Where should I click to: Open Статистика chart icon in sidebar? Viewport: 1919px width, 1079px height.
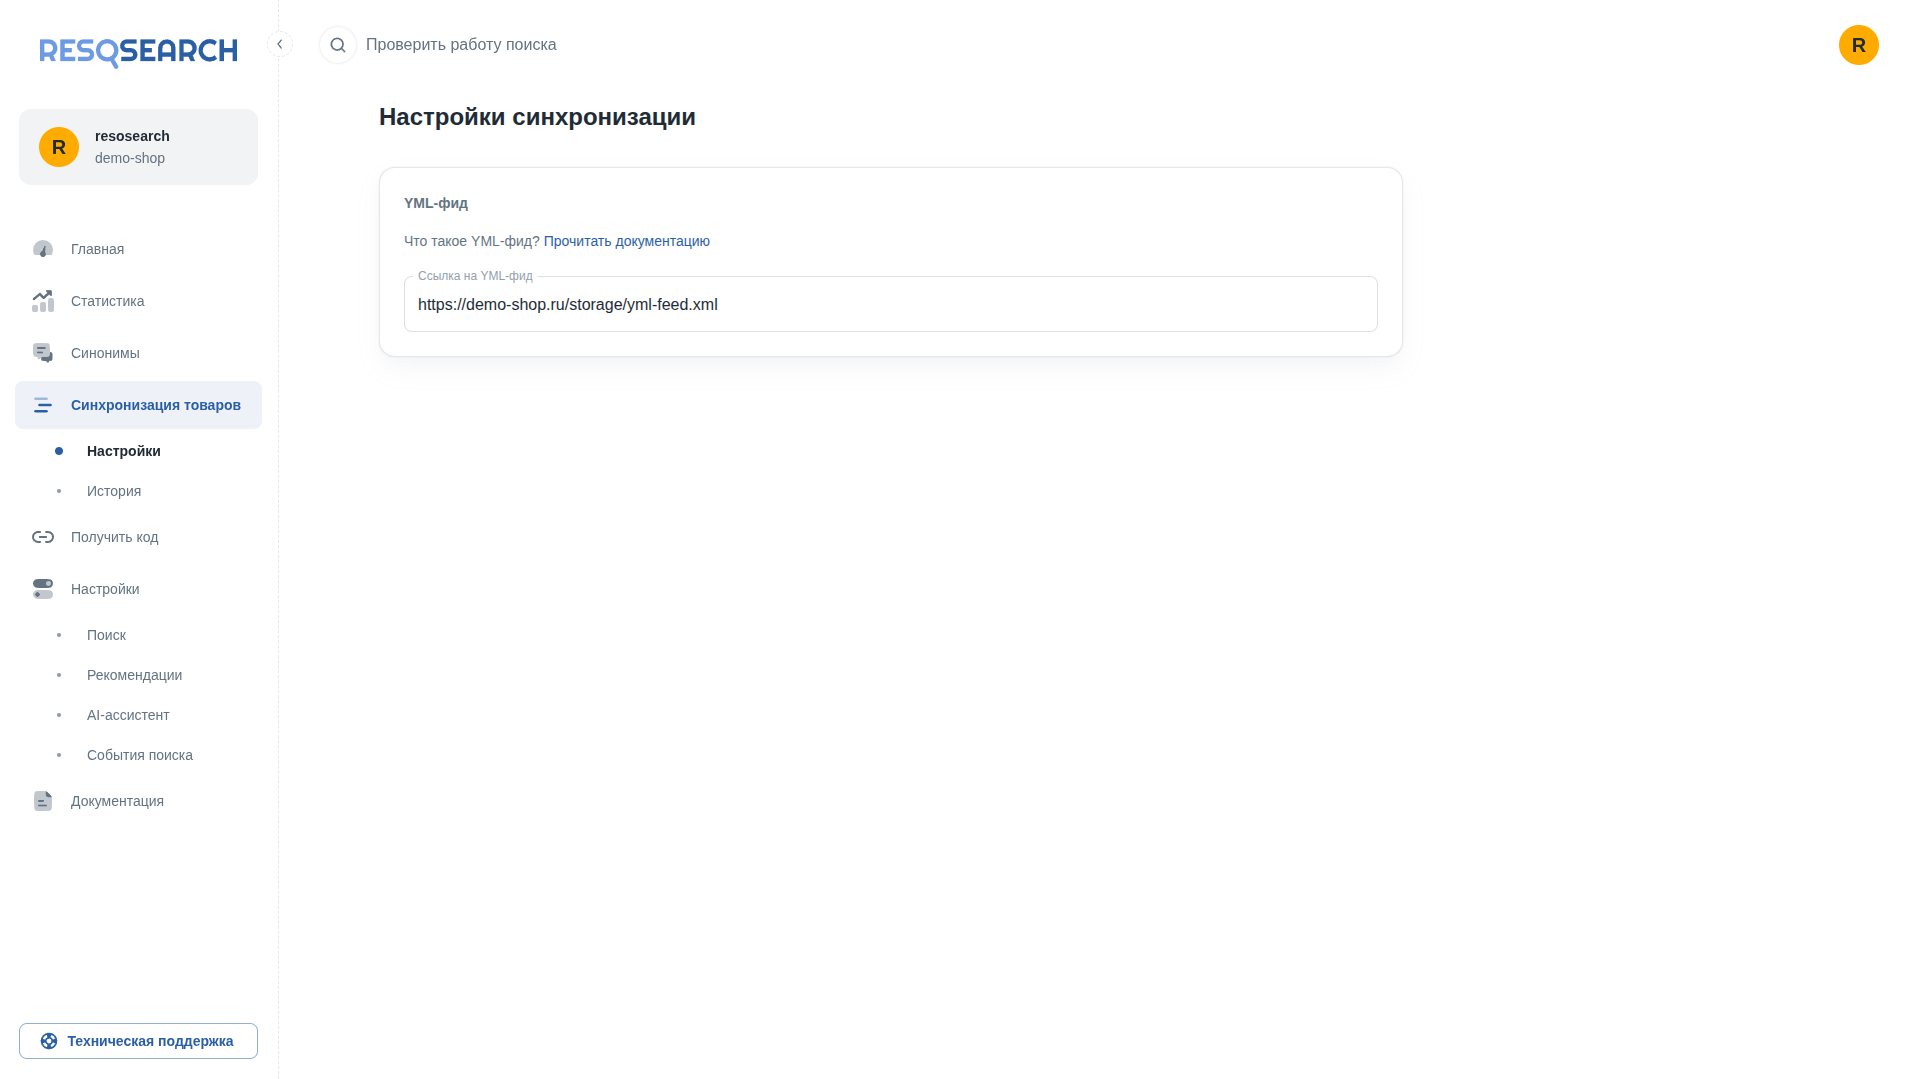coord(43,301)
